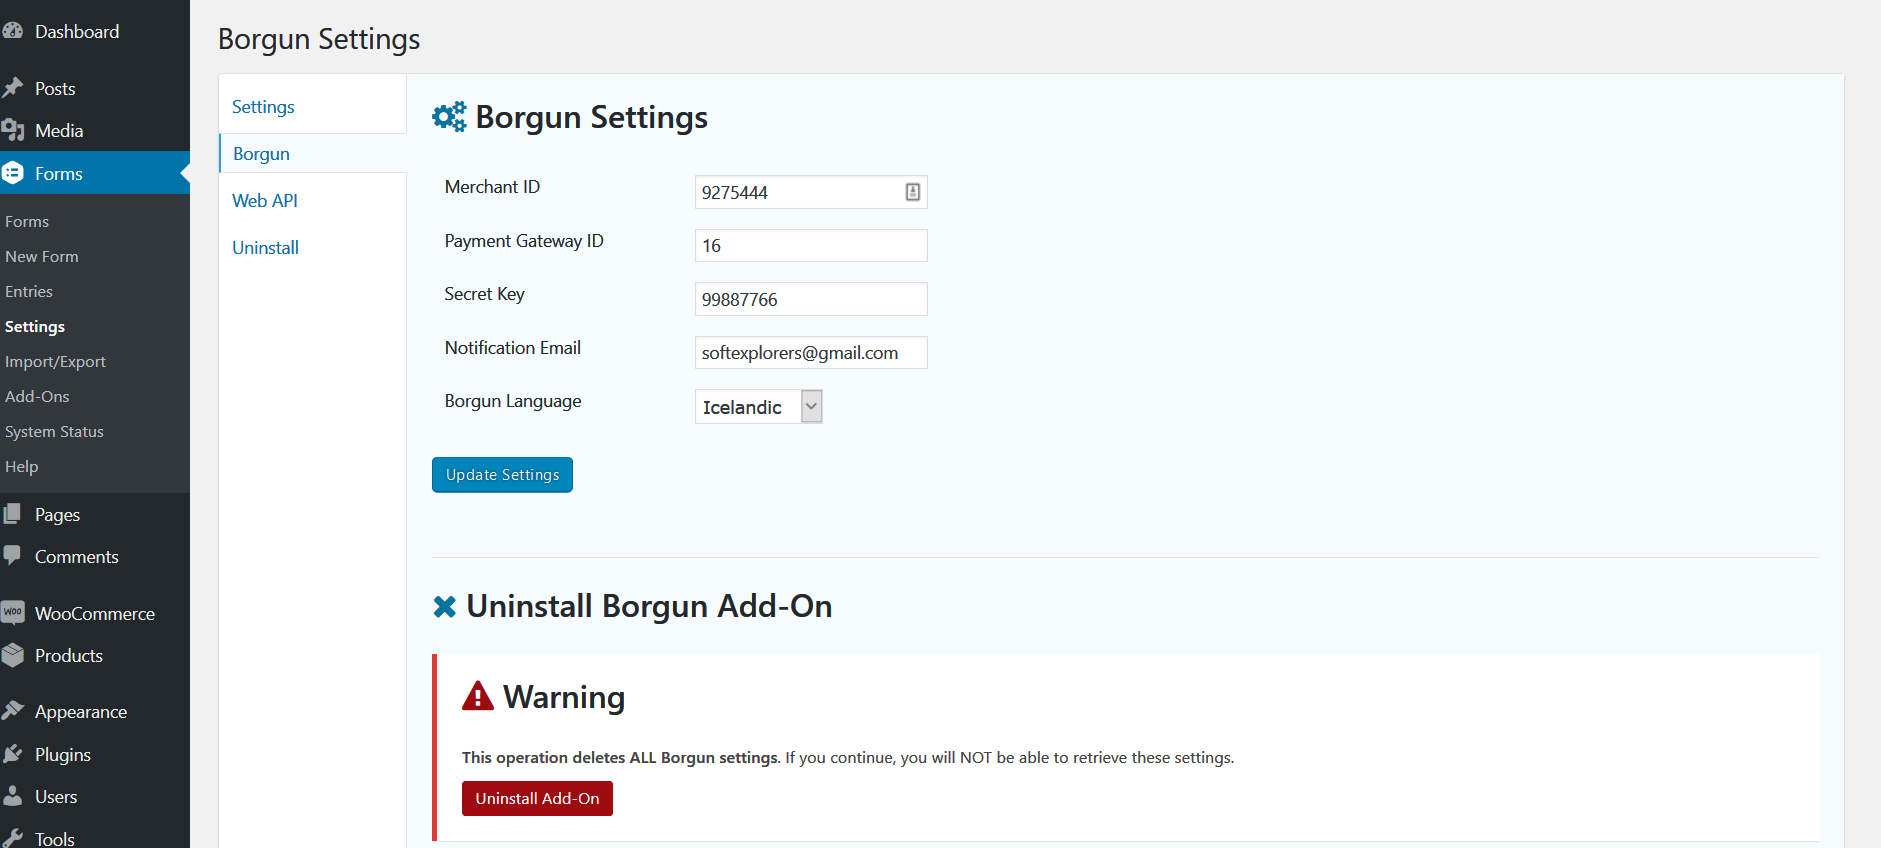Click the gears icon beside Borgun Settings heading
1881x848 pixels.
[x=449, y=117]
